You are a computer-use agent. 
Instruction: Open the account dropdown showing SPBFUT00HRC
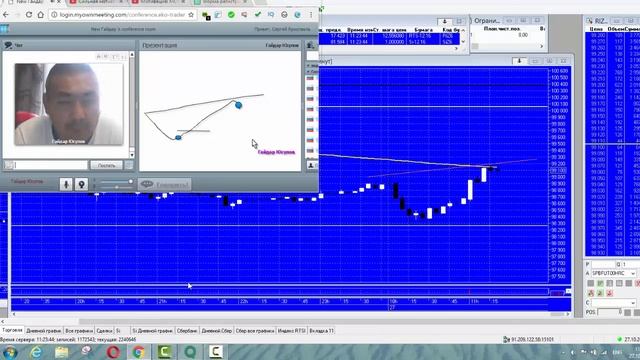tap(614, 273)
